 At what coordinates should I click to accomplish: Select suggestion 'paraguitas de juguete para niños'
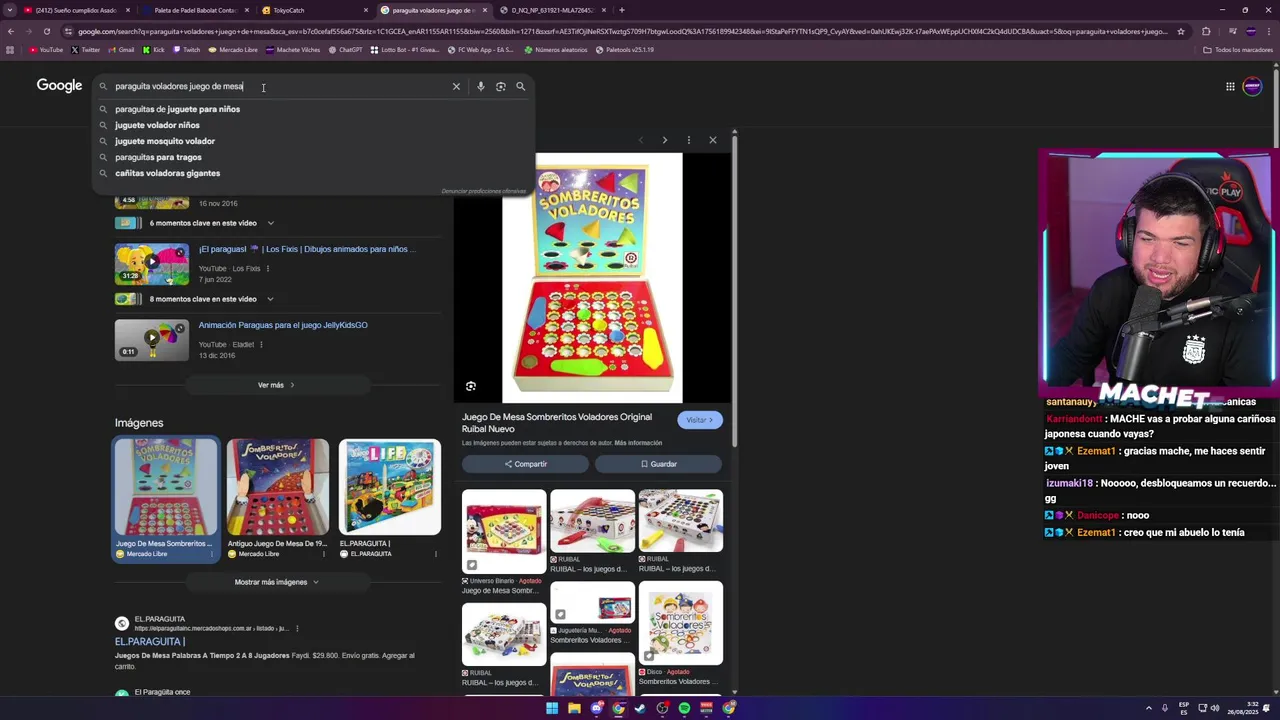point(177,109)
